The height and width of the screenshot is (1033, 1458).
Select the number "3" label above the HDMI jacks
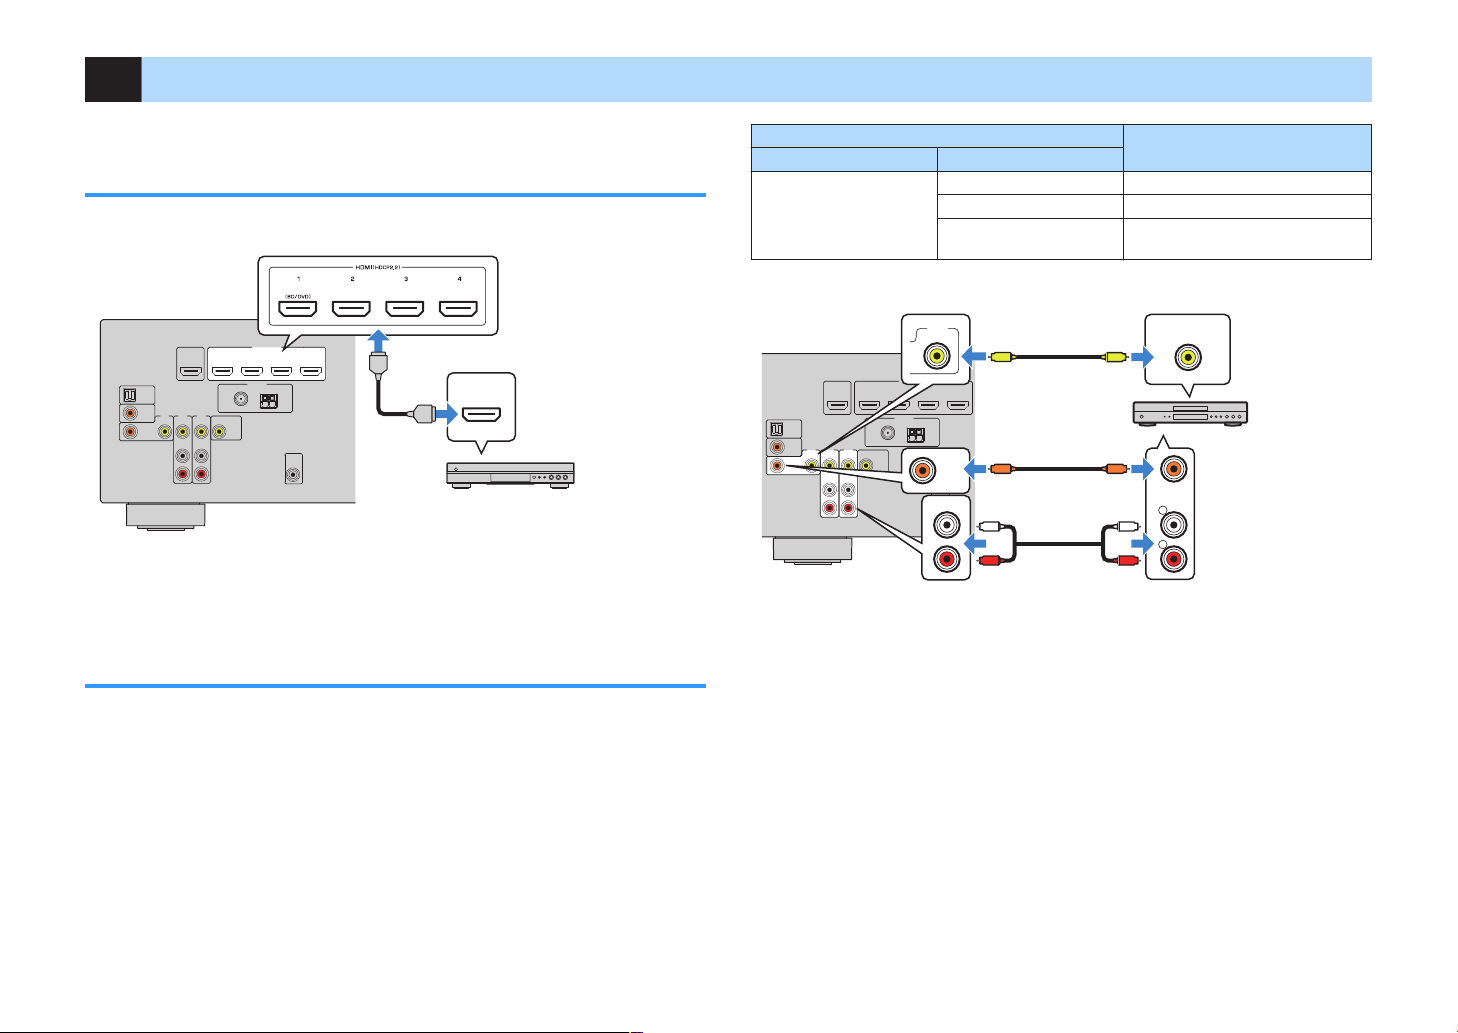405,278
